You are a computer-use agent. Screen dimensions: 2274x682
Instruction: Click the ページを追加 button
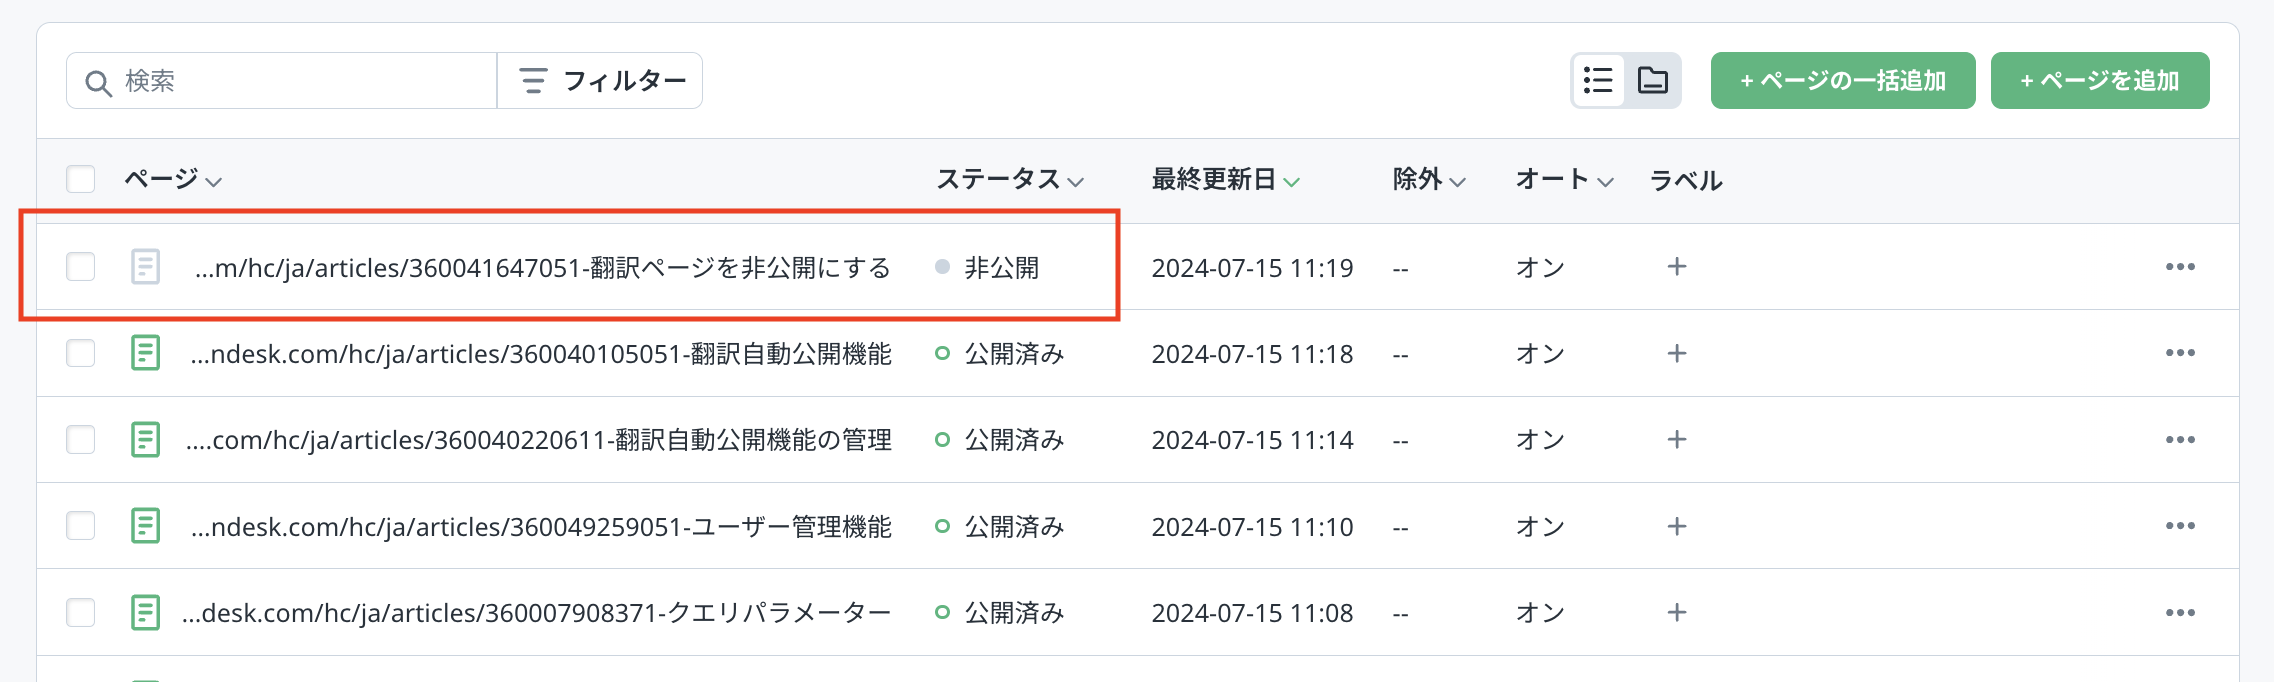tap(2099, 81)
